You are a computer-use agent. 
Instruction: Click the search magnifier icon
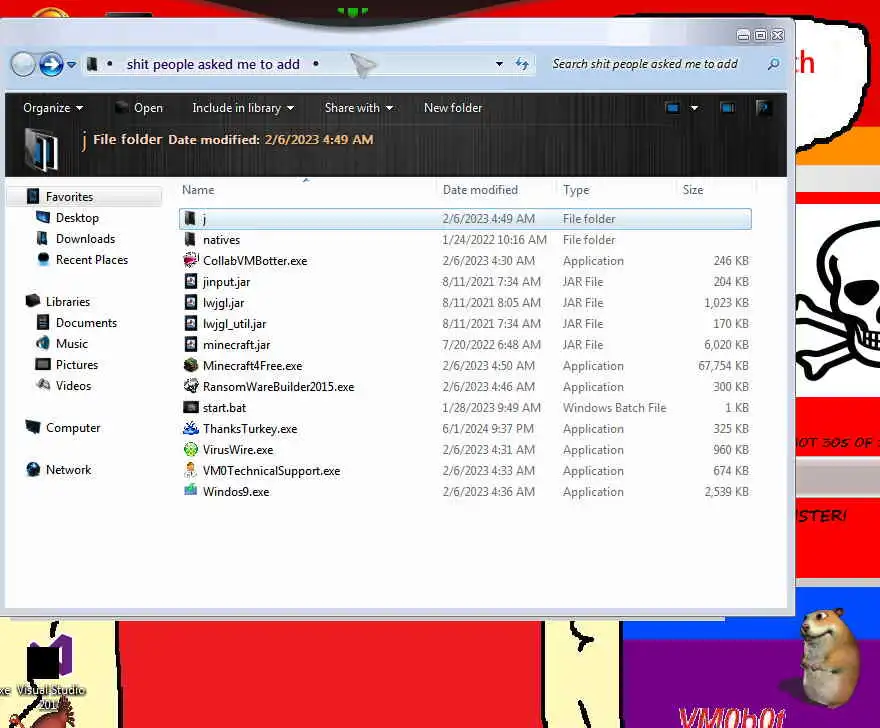pyautogui.click(x=773, y=65)
